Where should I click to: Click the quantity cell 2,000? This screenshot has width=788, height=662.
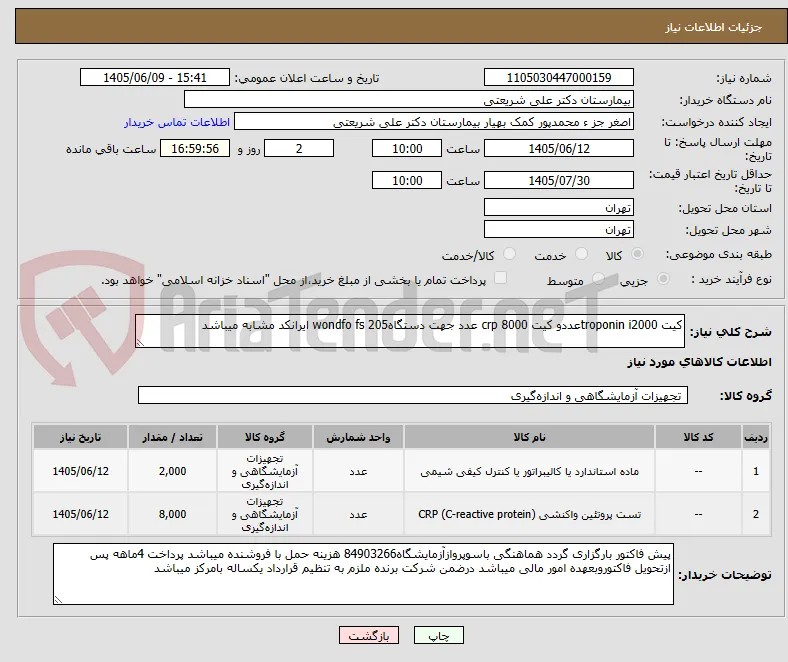[x=172, y=471]
